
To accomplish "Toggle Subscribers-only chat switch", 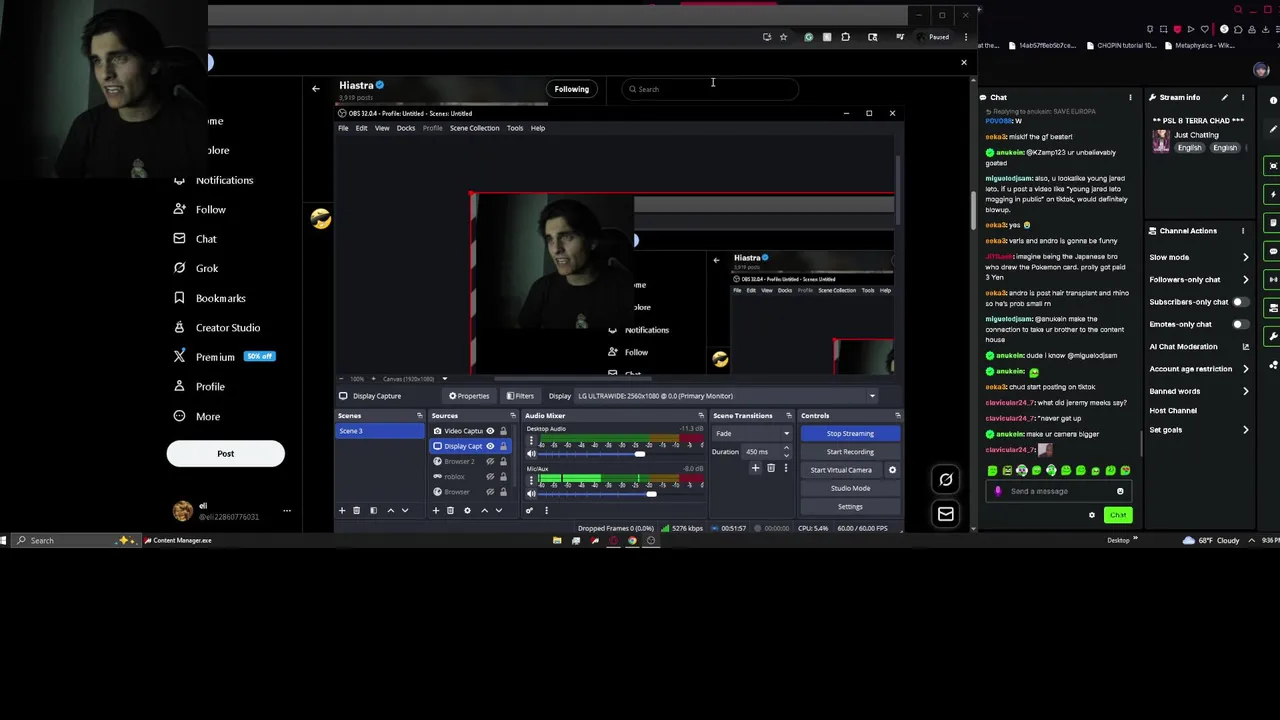I will click(1239, 302).
